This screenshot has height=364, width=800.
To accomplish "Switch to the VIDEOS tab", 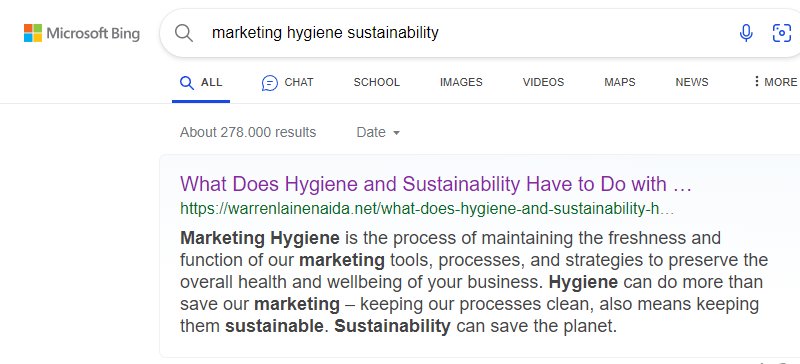I will tap(543, 82).
